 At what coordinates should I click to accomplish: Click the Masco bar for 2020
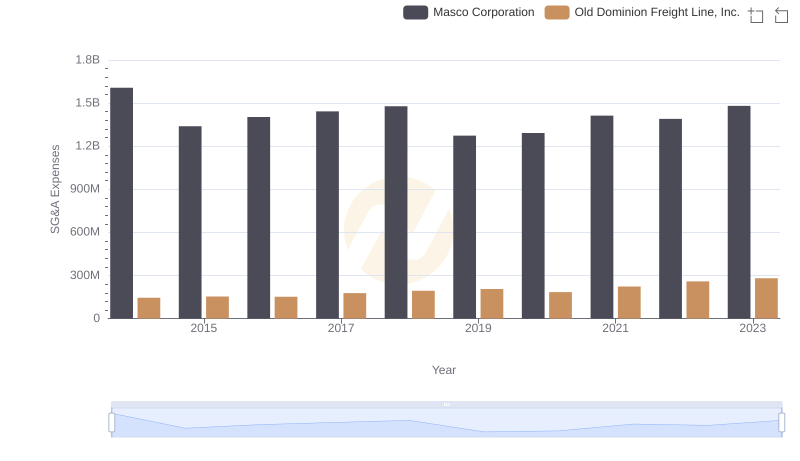(533, 225)
